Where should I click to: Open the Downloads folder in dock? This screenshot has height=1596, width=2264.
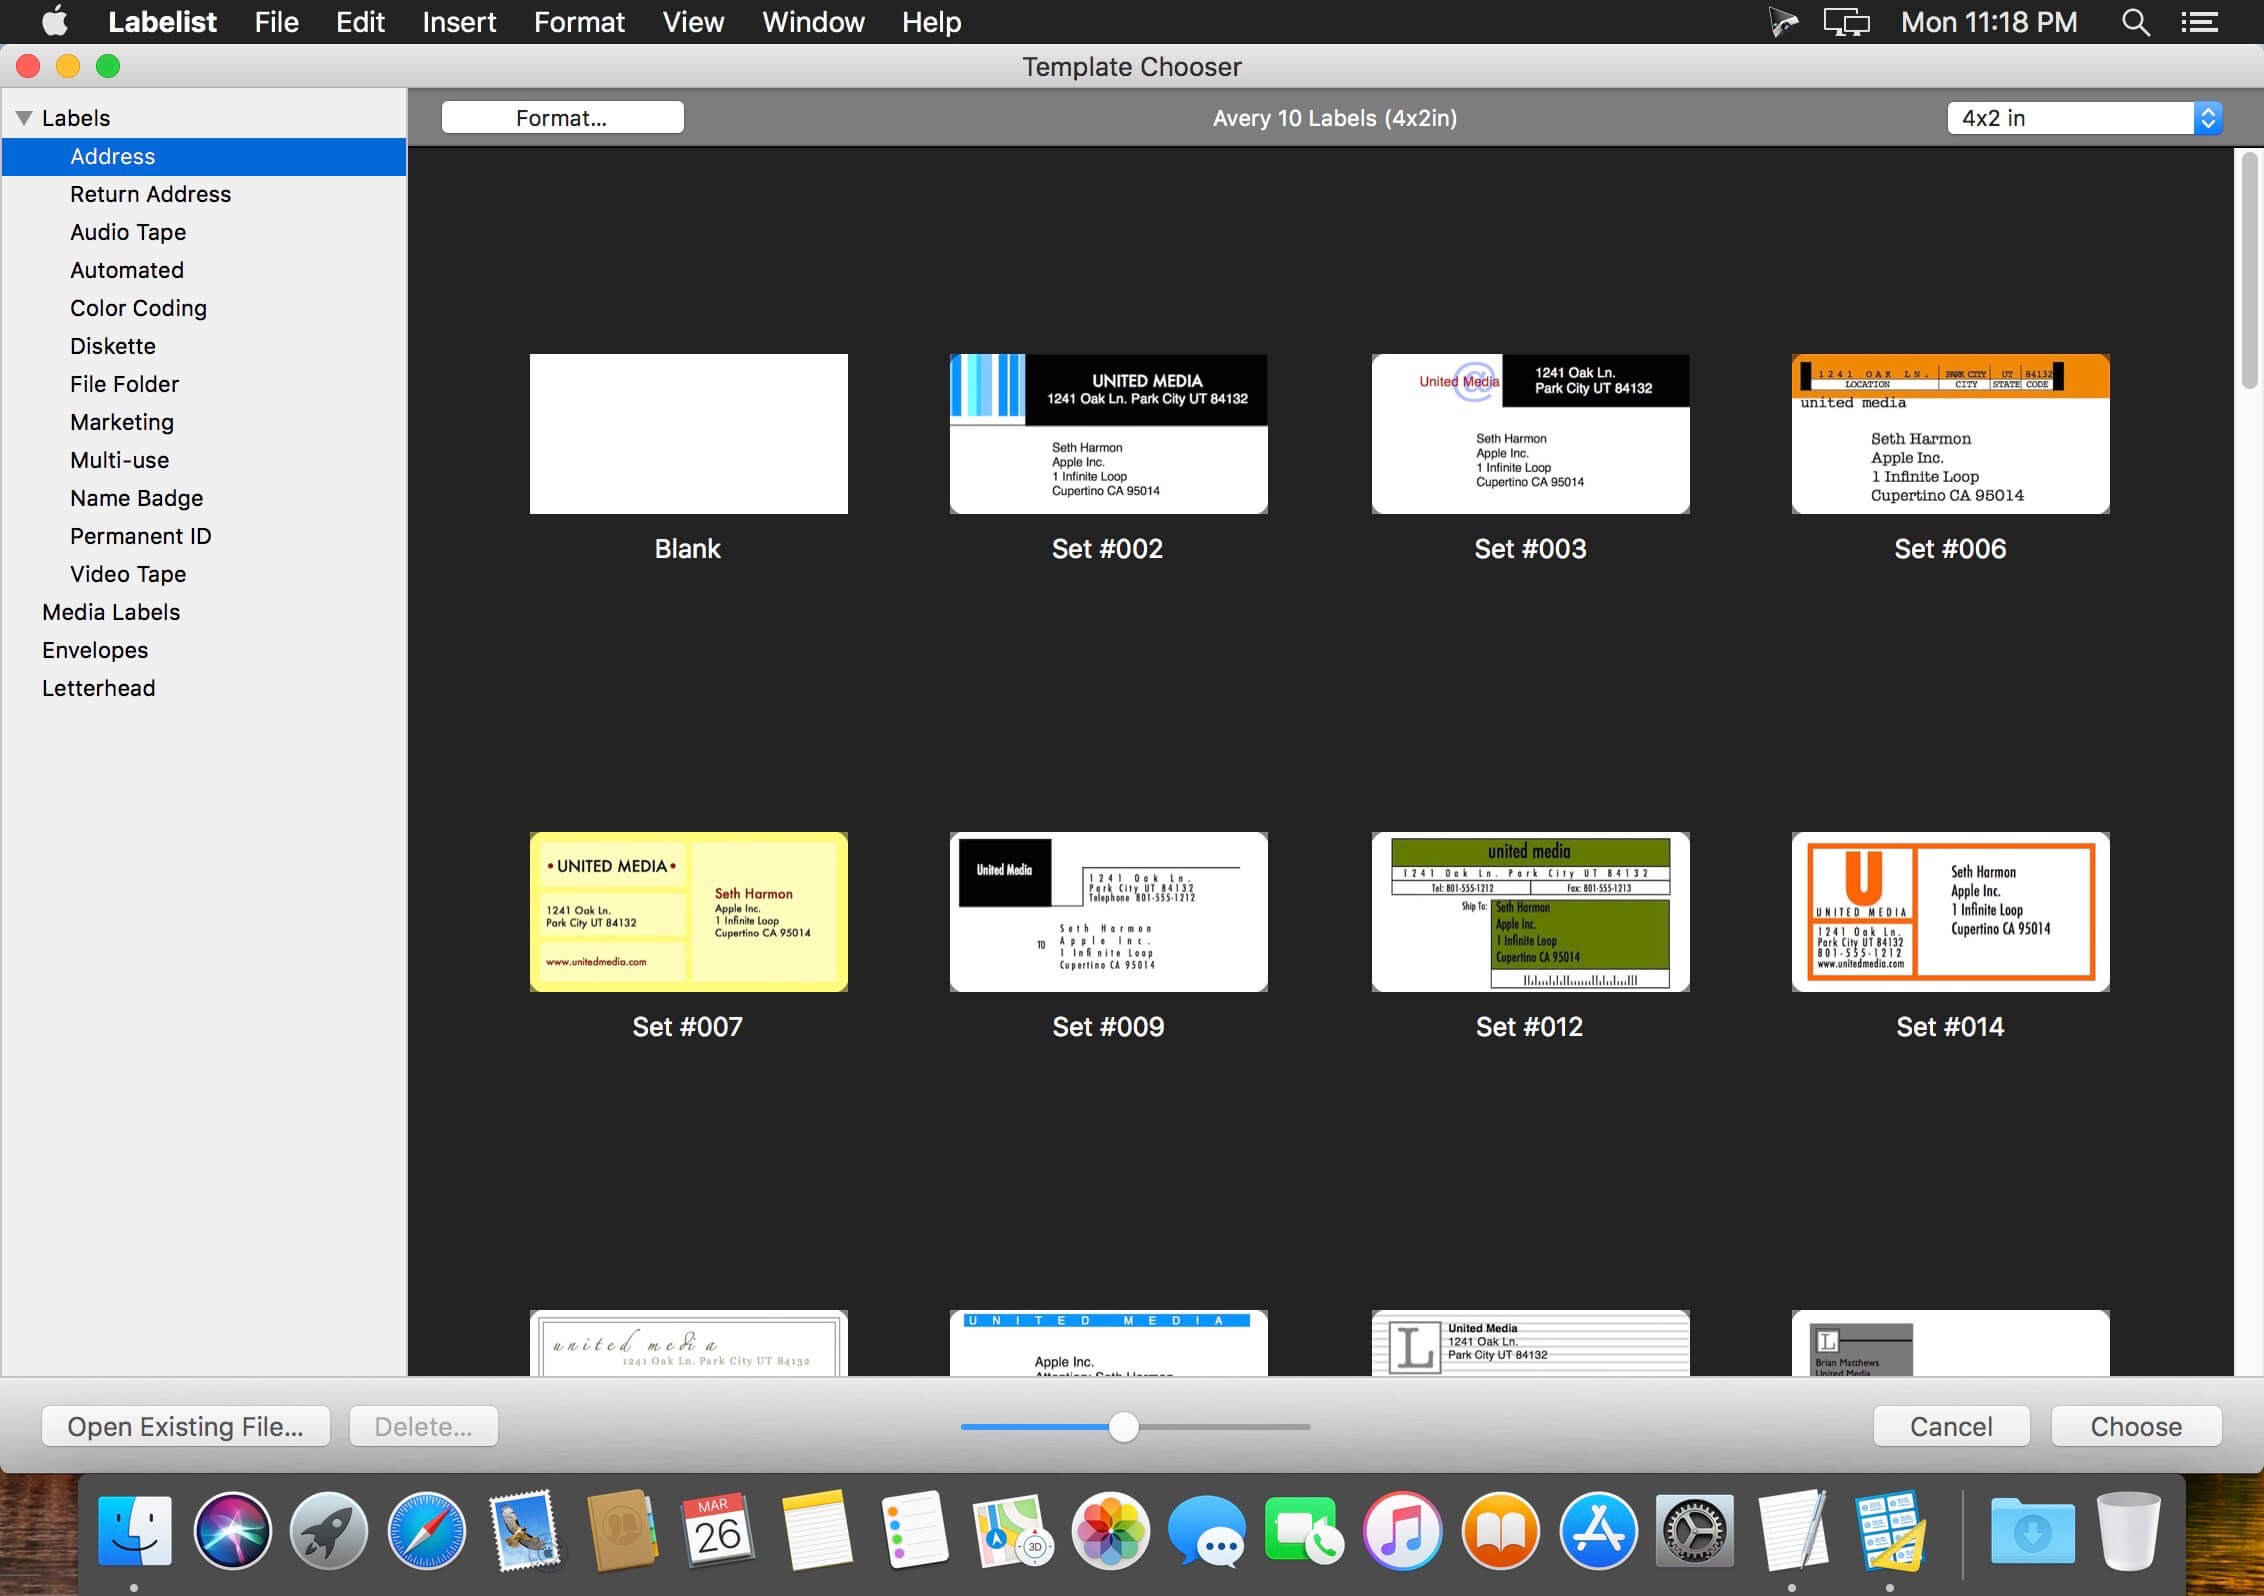click(2032, 1530)
